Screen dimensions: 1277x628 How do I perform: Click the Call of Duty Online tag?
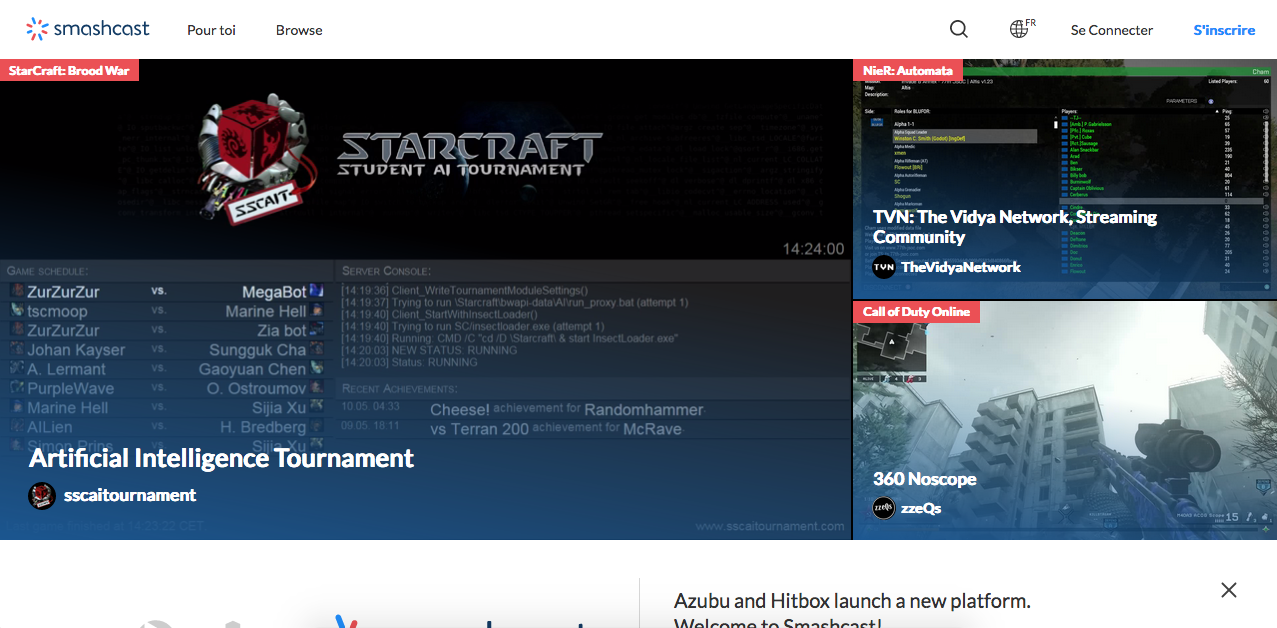click(x=916, y=311)
